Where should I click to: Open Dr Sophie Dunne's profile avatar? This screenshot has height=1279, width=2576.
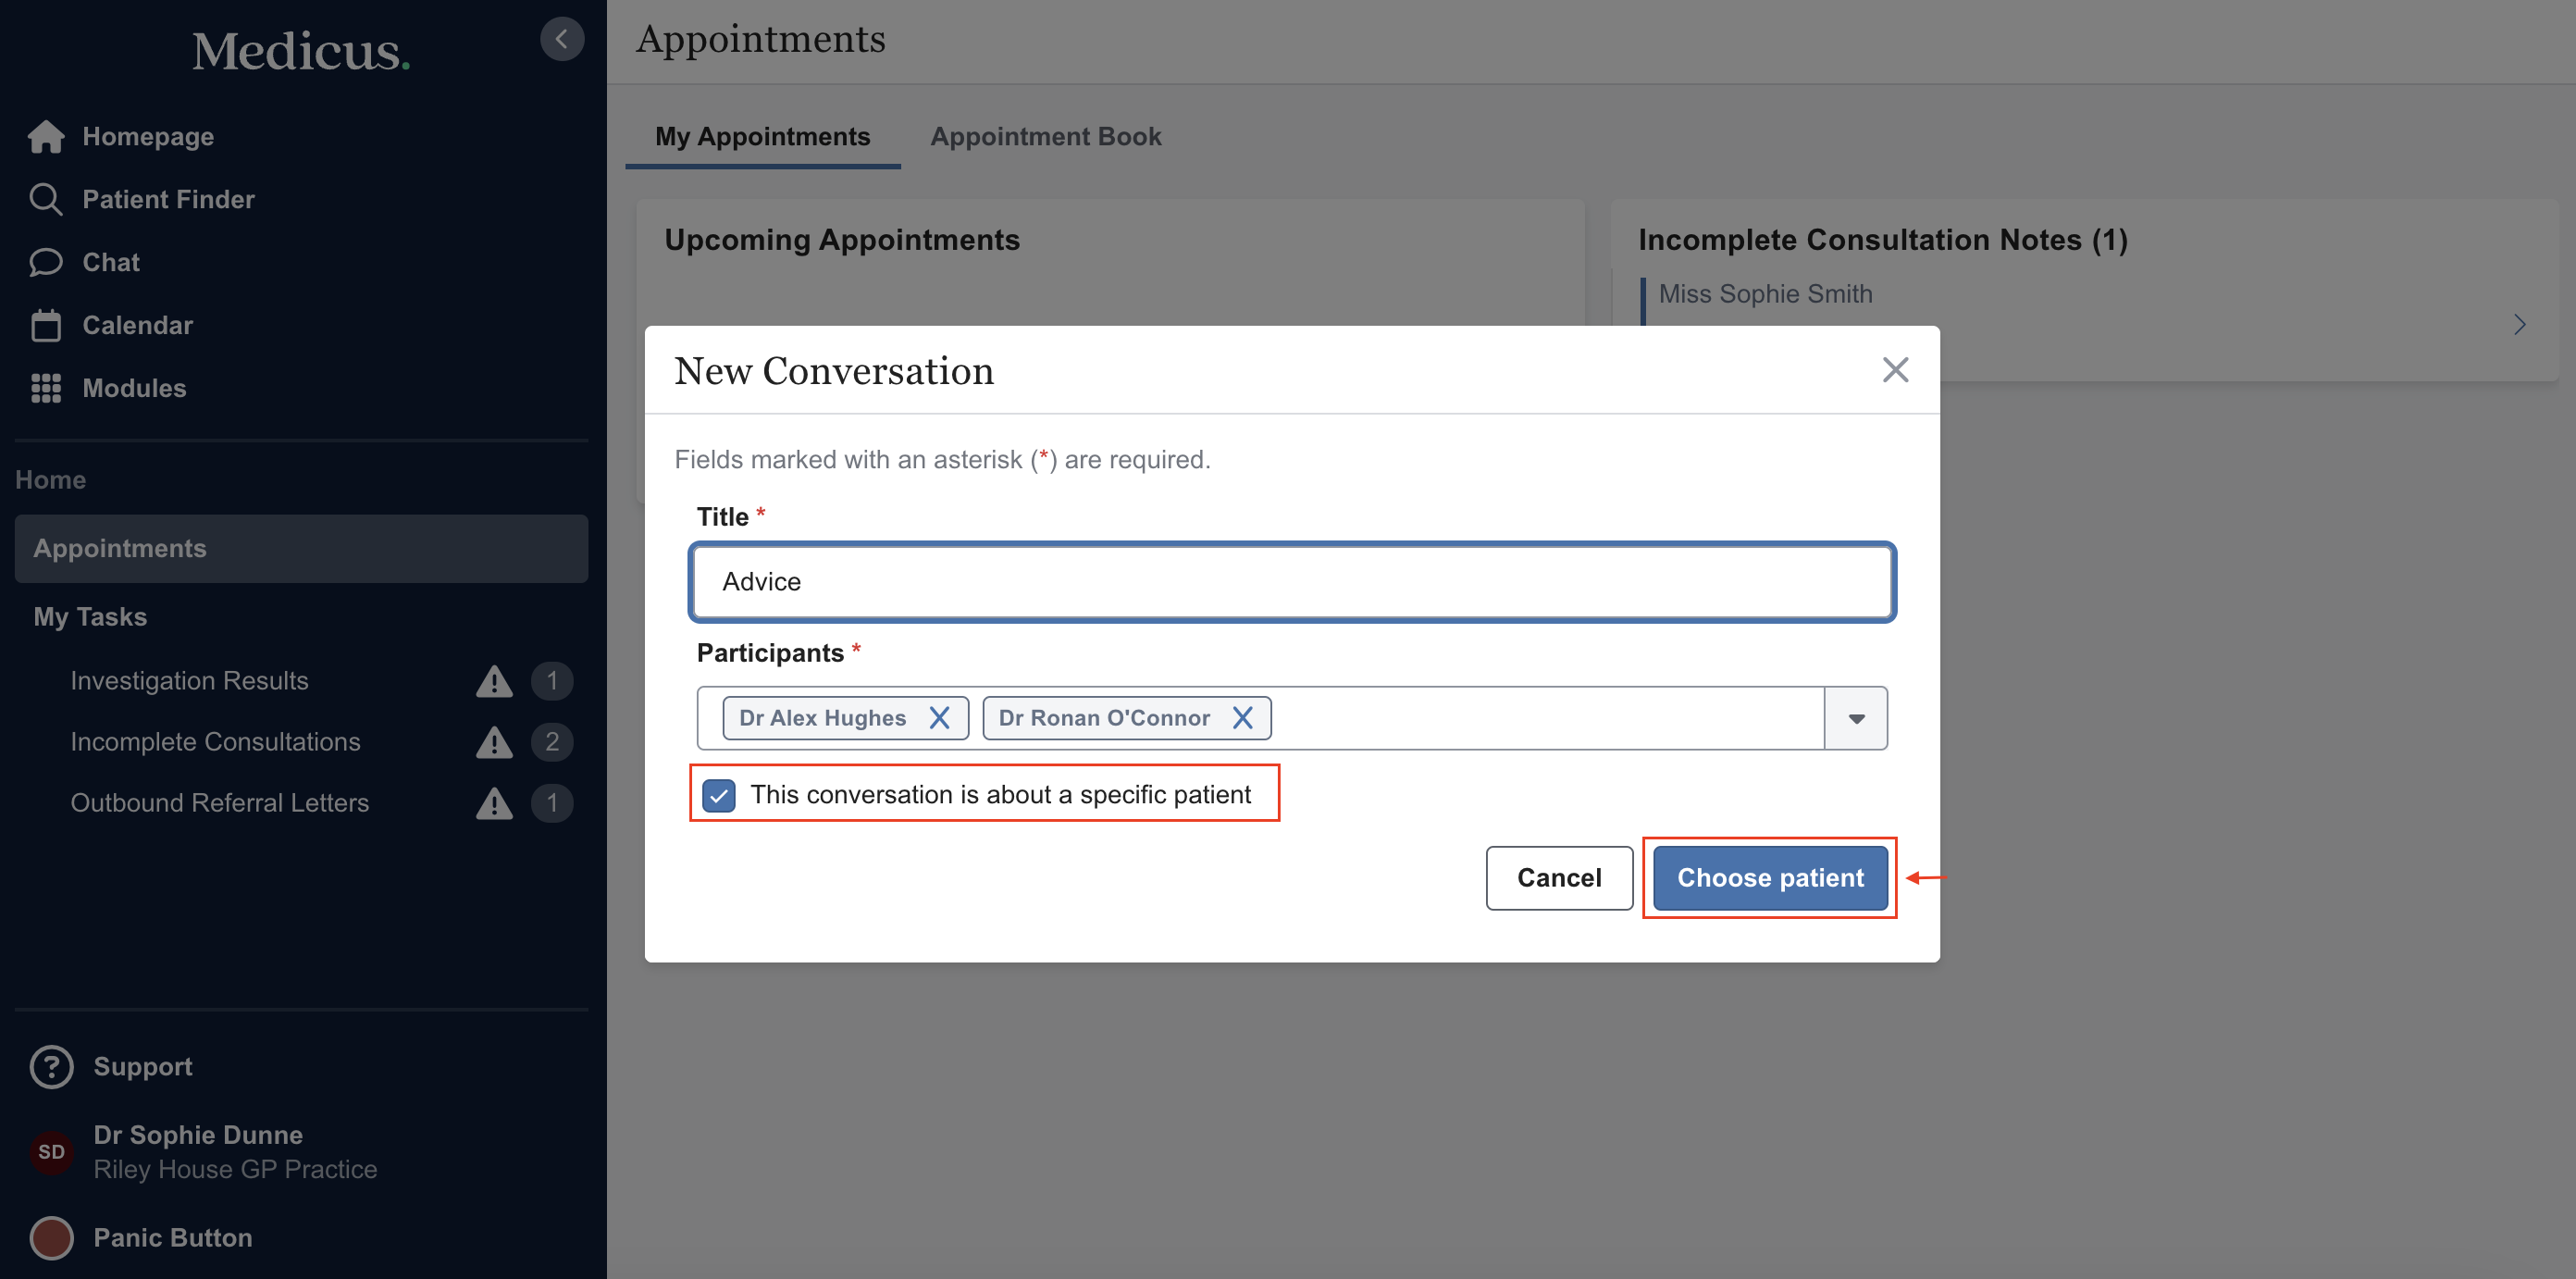click(51, 1152)
